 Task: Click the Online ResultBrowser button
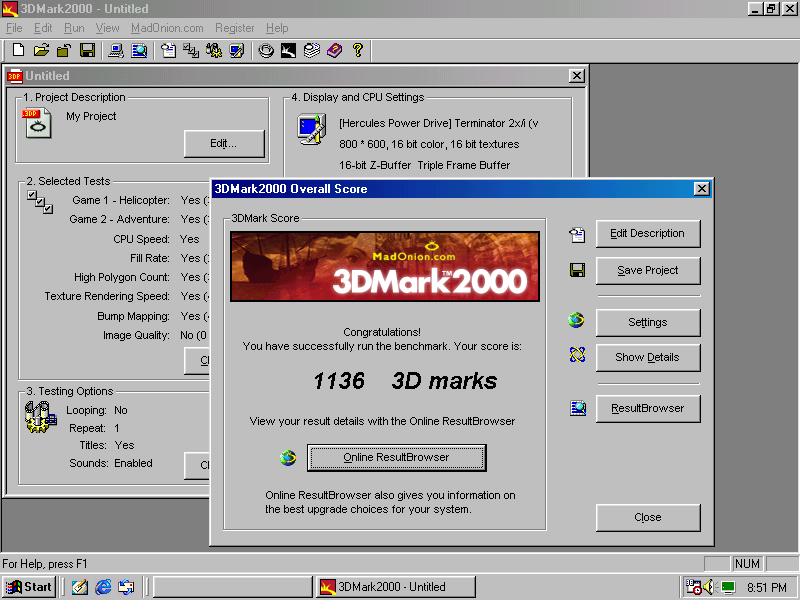(396, 458)
